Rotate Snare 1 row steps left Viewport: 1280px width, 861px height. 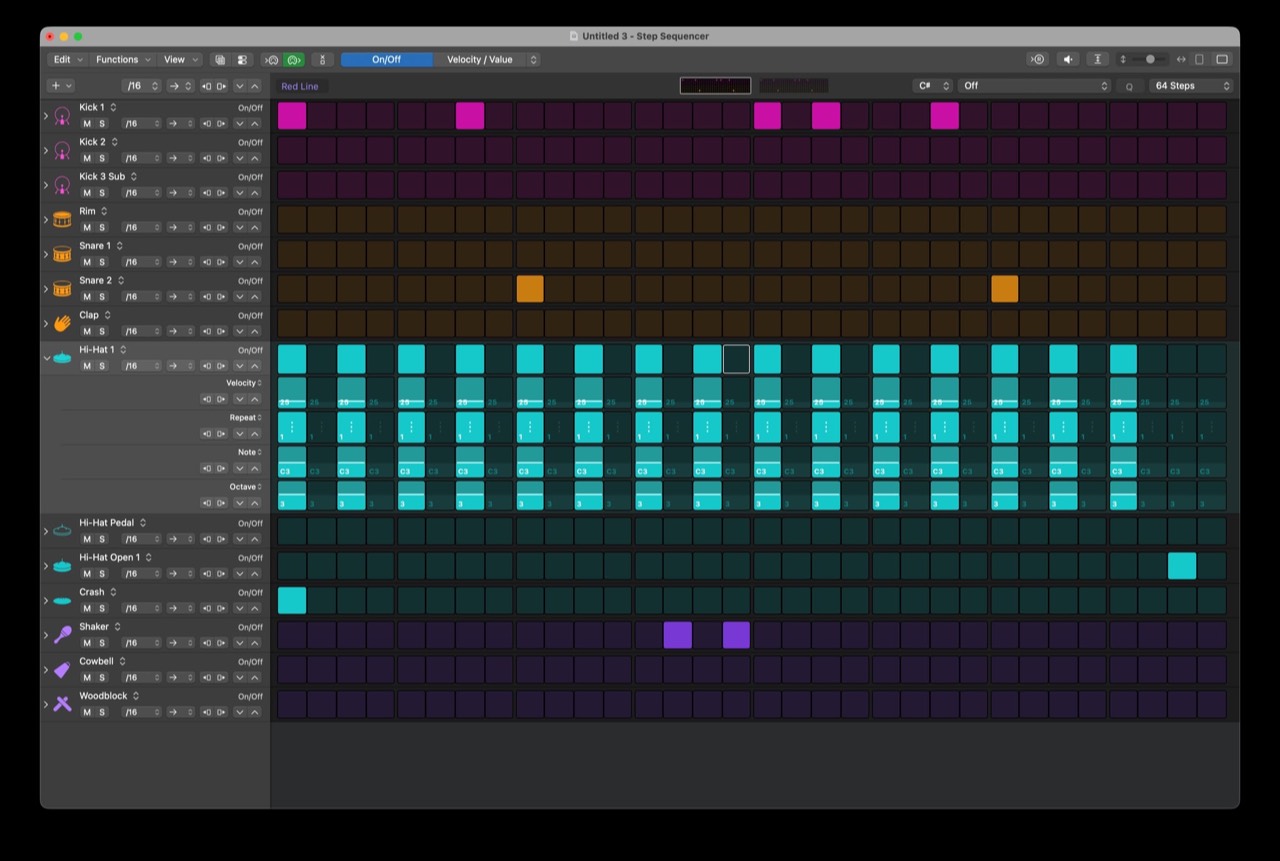pos(207,262)
